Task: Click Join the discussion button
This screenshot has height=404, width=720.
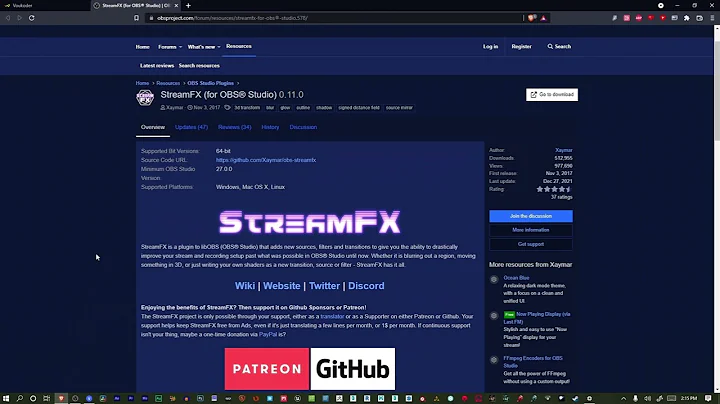Action: [x=531, y=216]
